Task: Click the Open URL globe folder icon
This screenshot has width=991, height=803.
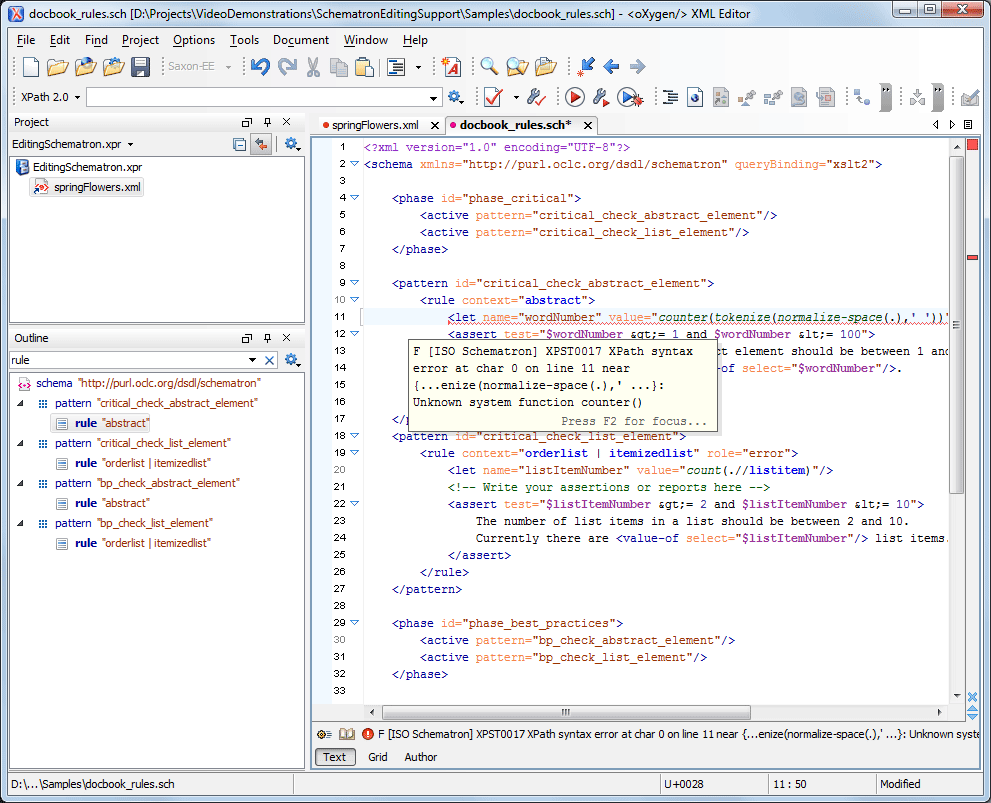Action: (x=85, y=66)
